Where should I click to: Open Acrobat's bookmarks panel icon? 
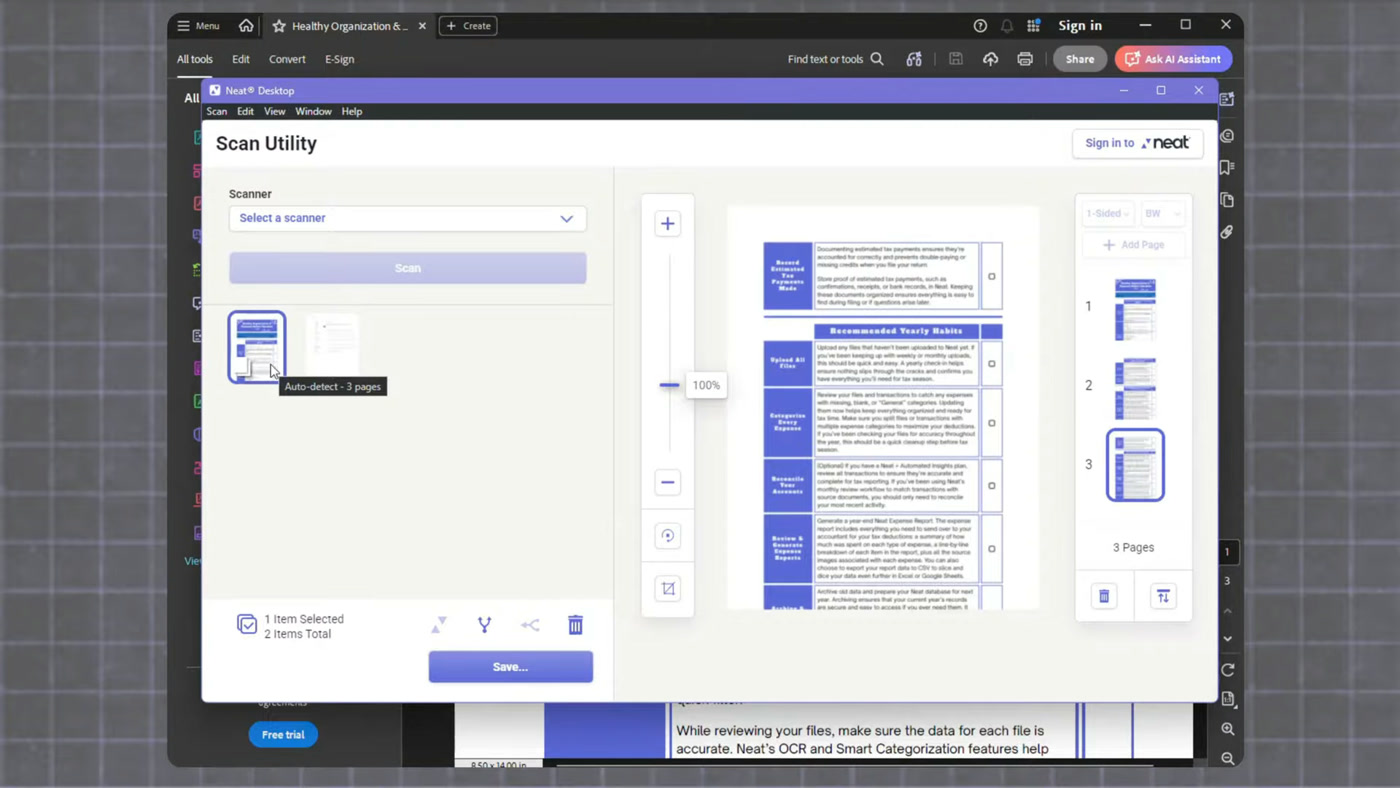tap(1227, 167)
